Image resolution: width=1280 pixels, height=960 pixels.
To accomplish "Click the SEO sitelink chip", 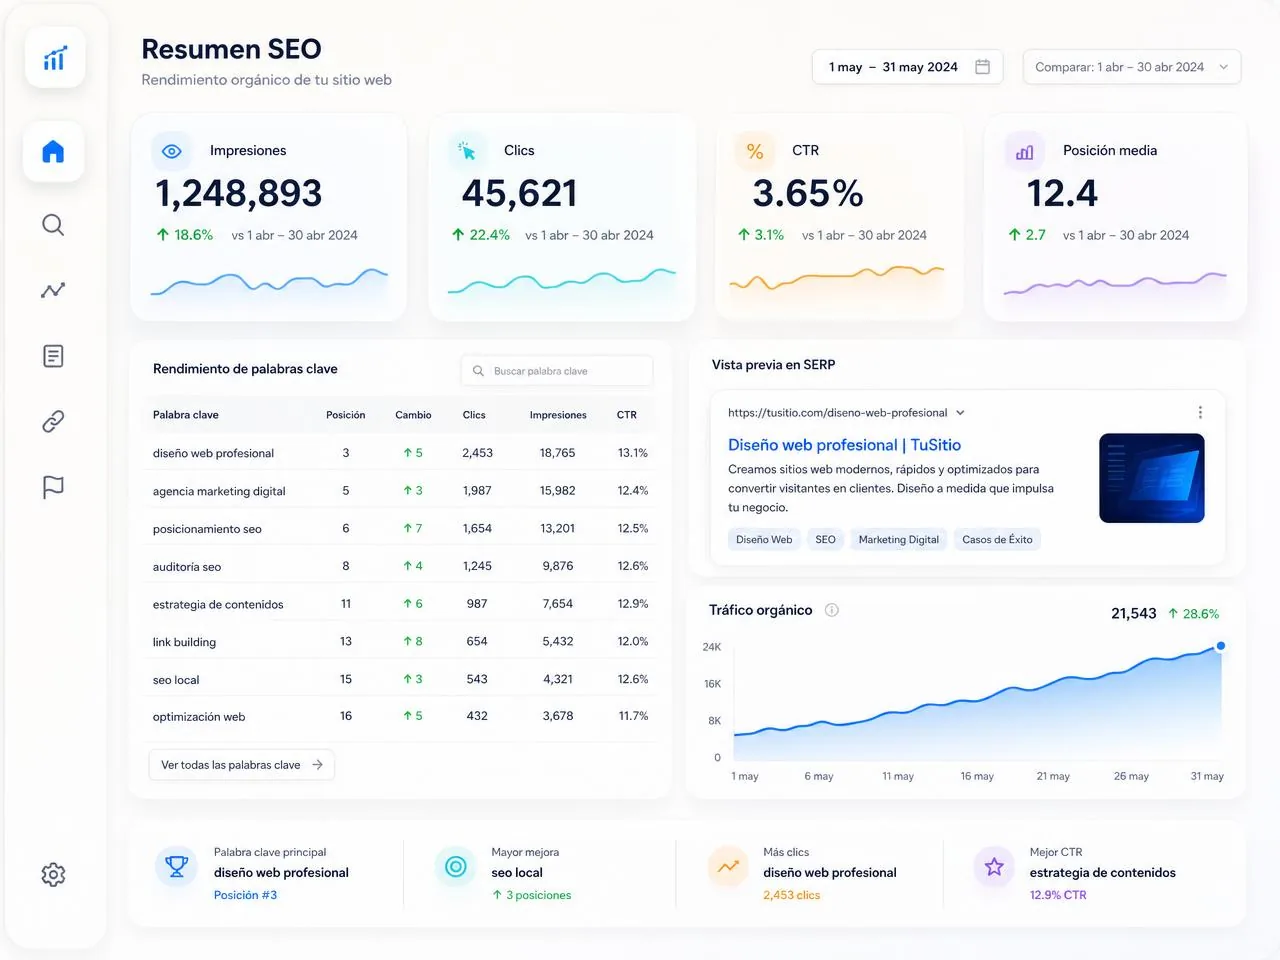I will point(825,540).
